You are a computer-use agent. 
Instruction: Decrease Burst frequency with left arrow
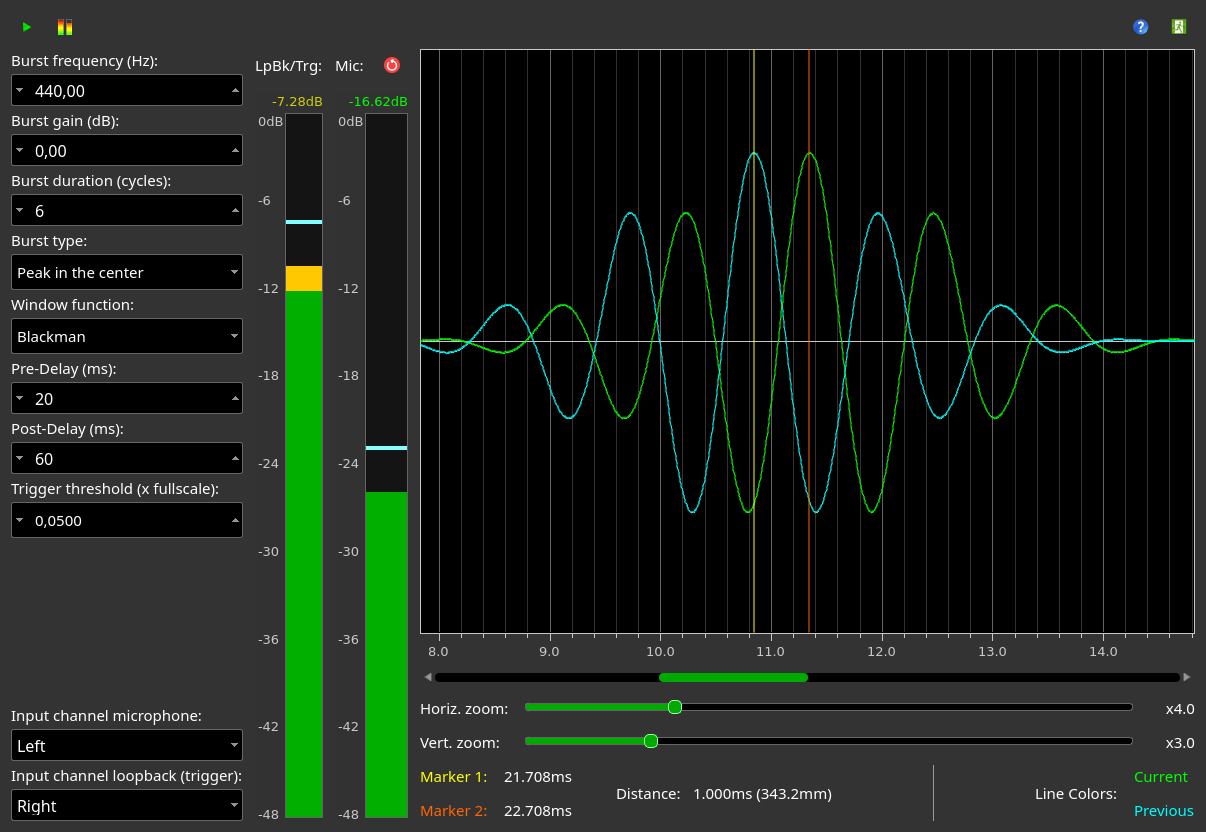coord(19,91)
